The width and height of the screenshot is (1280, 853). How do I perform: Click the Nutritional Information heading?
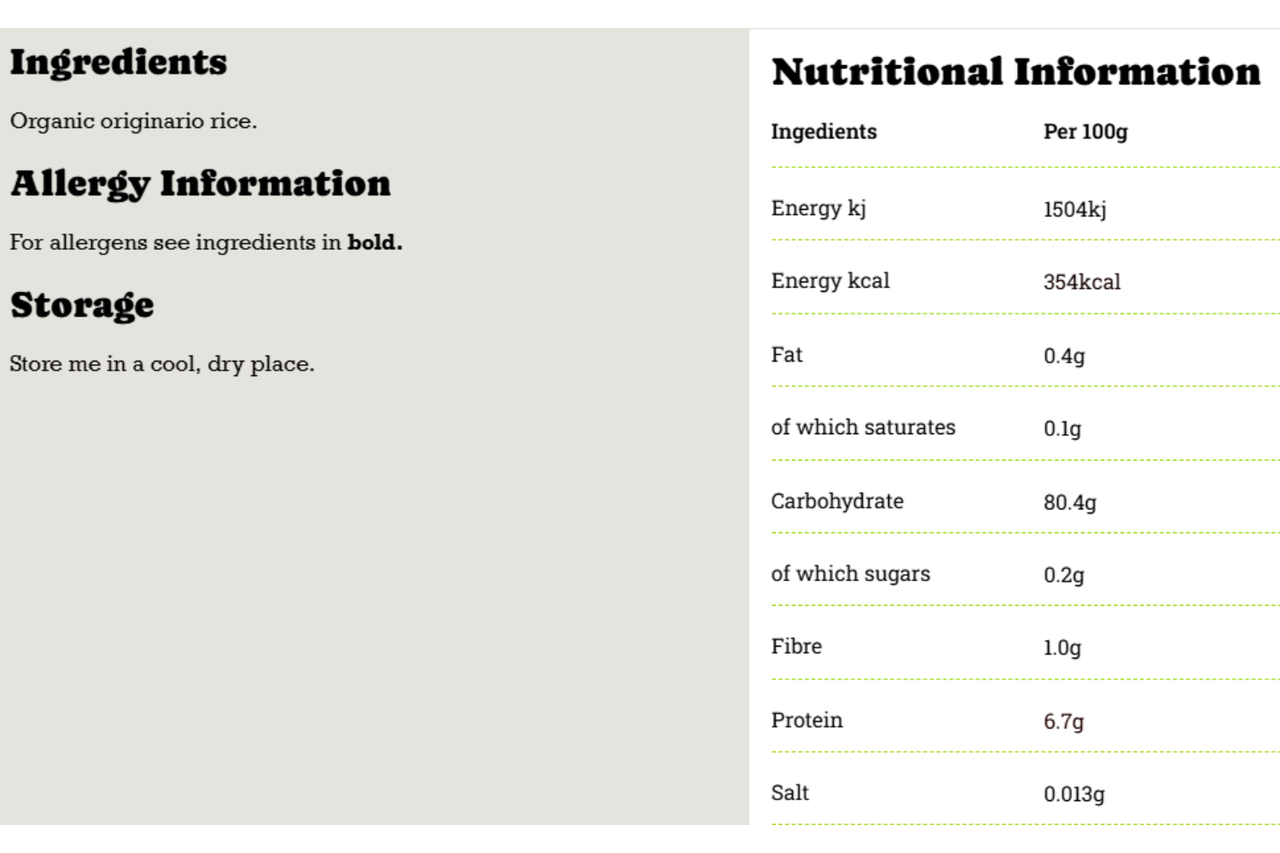coord(1016,72)
